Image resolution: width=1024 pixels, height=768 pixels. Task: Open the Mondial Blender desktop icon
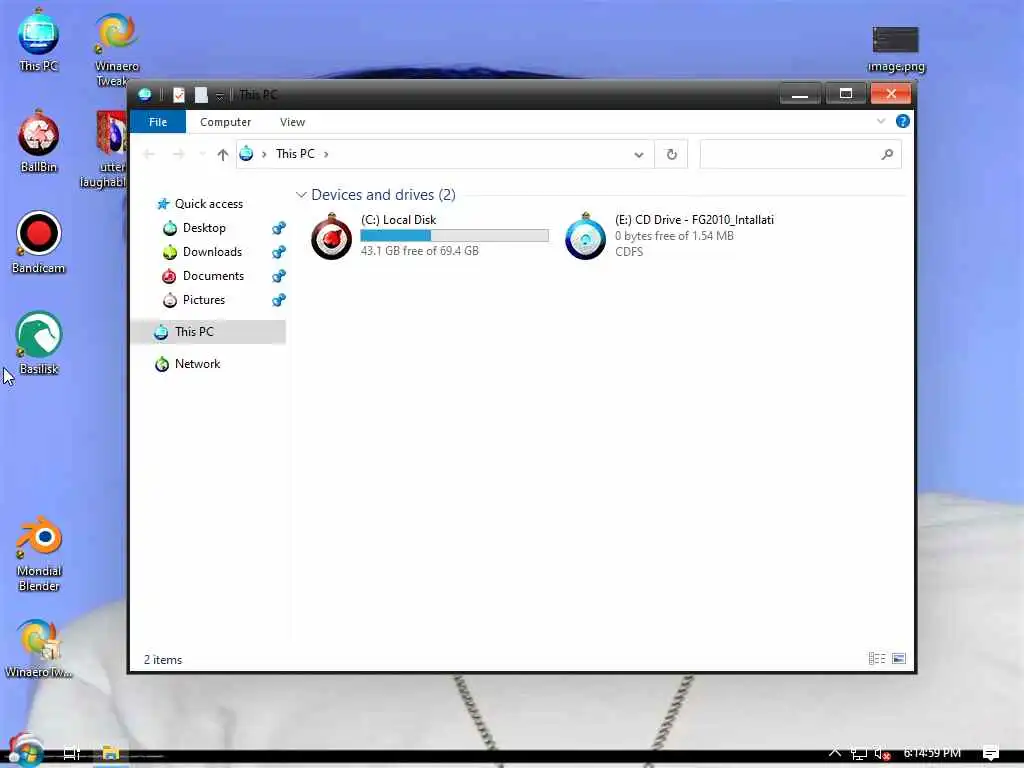[x=39, y=554]
